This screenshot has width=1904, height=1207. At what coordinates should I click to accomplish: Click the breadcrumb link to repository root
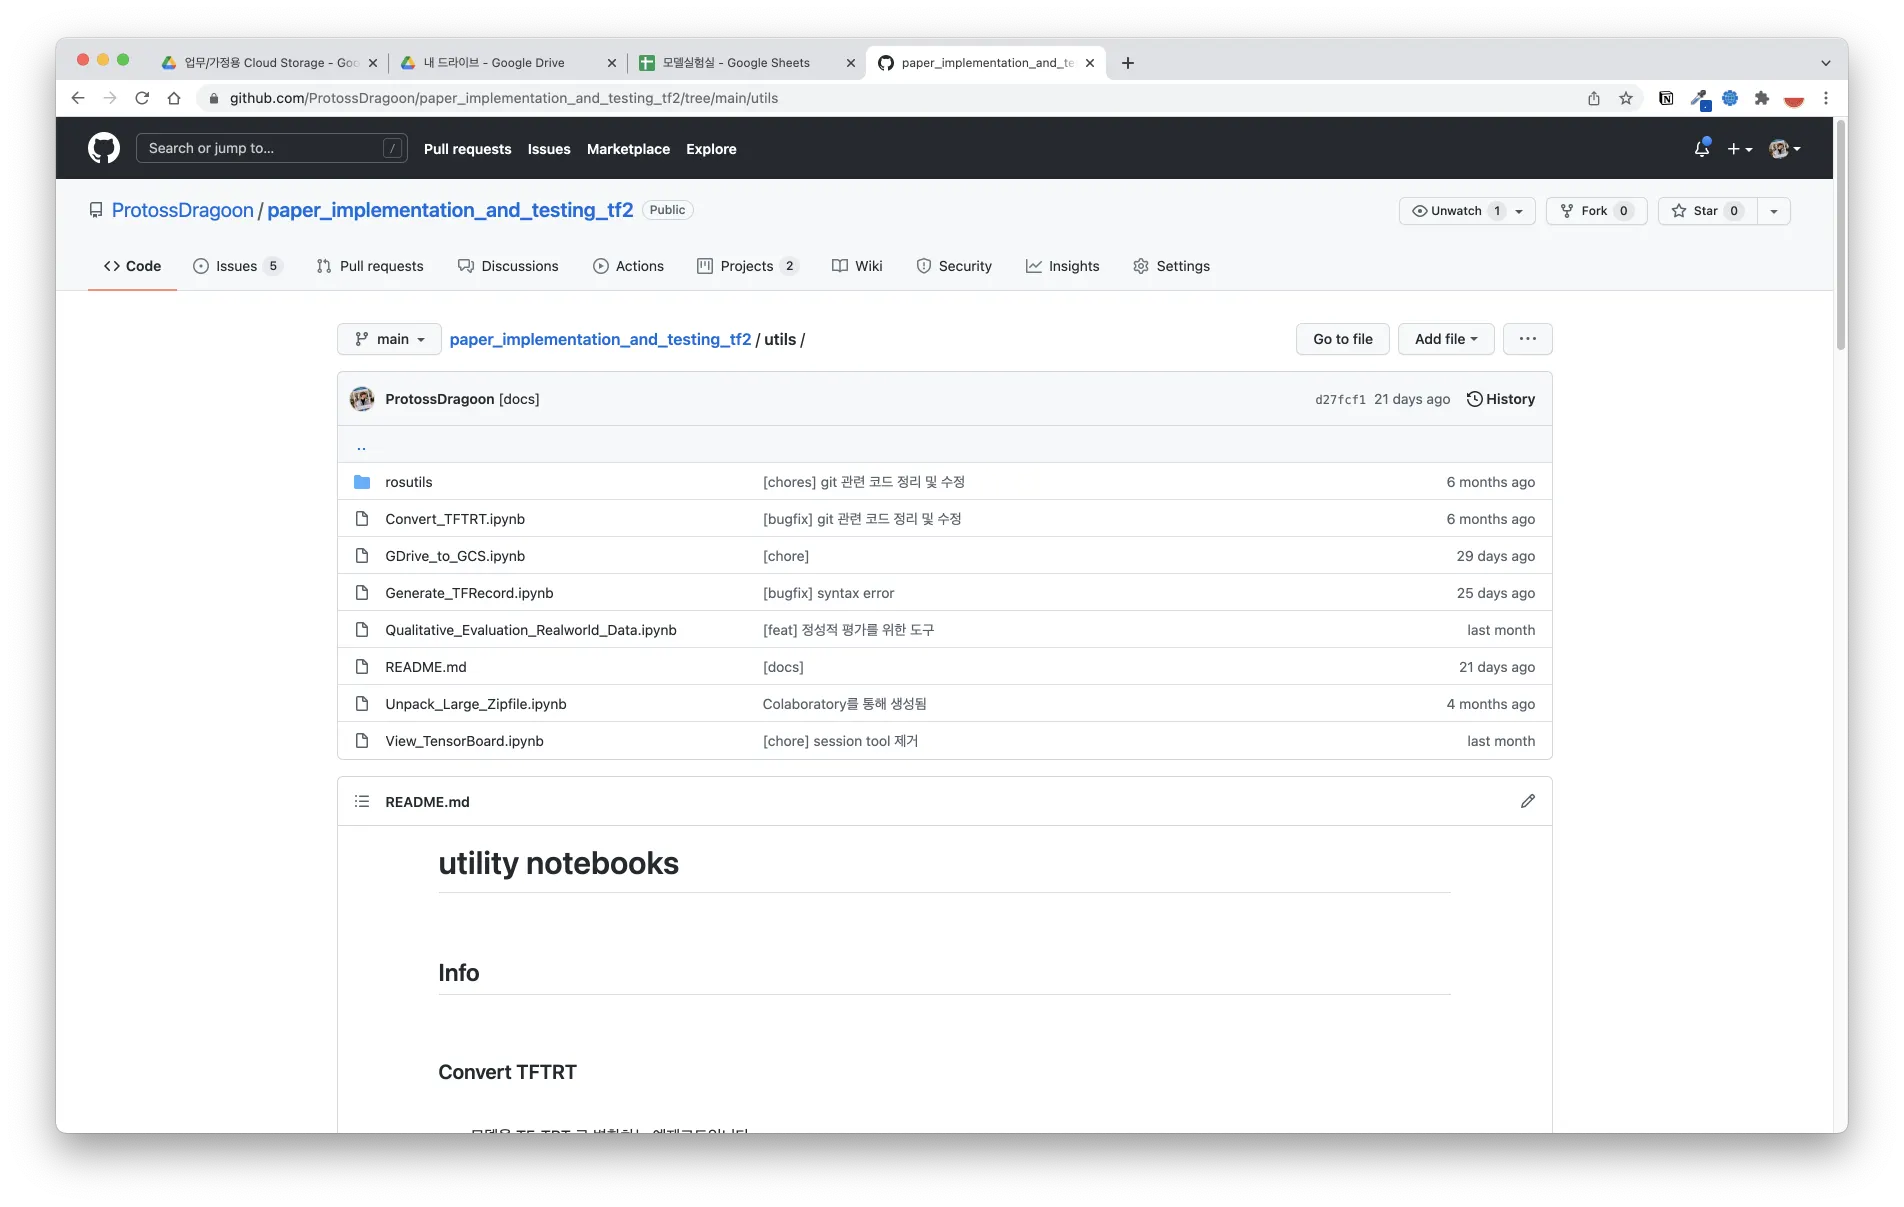click(x=600, y=339)
